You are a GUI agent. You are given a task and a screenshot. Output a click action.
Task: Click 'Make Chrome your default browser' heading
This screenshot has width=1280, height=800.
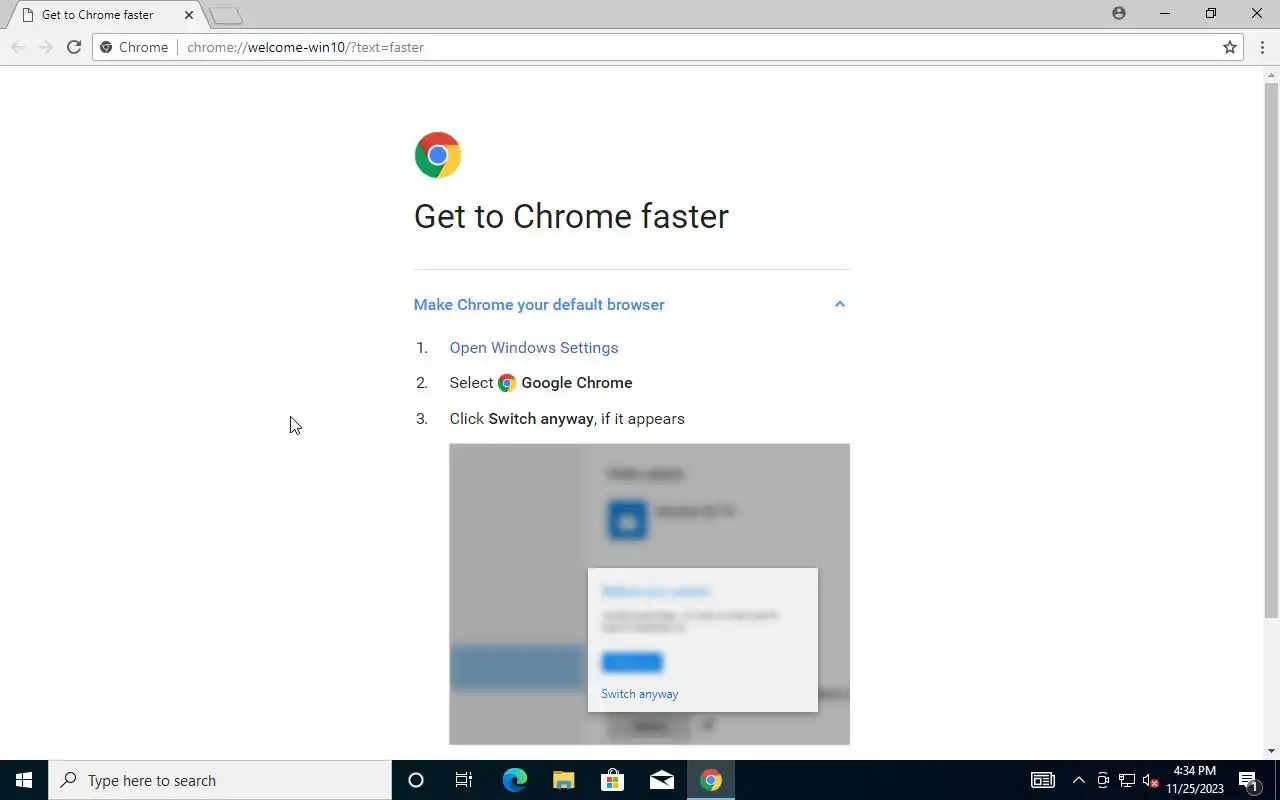(539, 304)
